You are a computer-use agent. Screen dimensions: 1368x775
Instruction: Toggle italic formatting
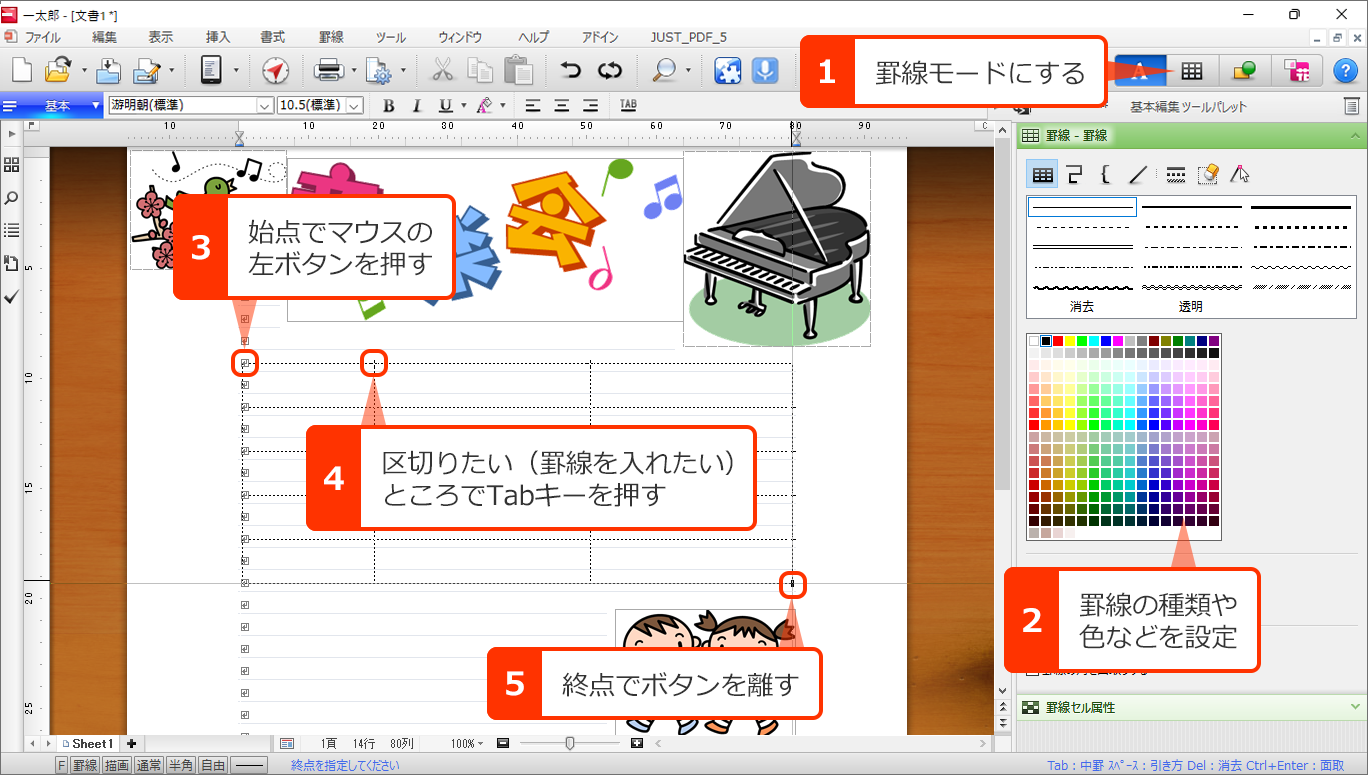416,105
